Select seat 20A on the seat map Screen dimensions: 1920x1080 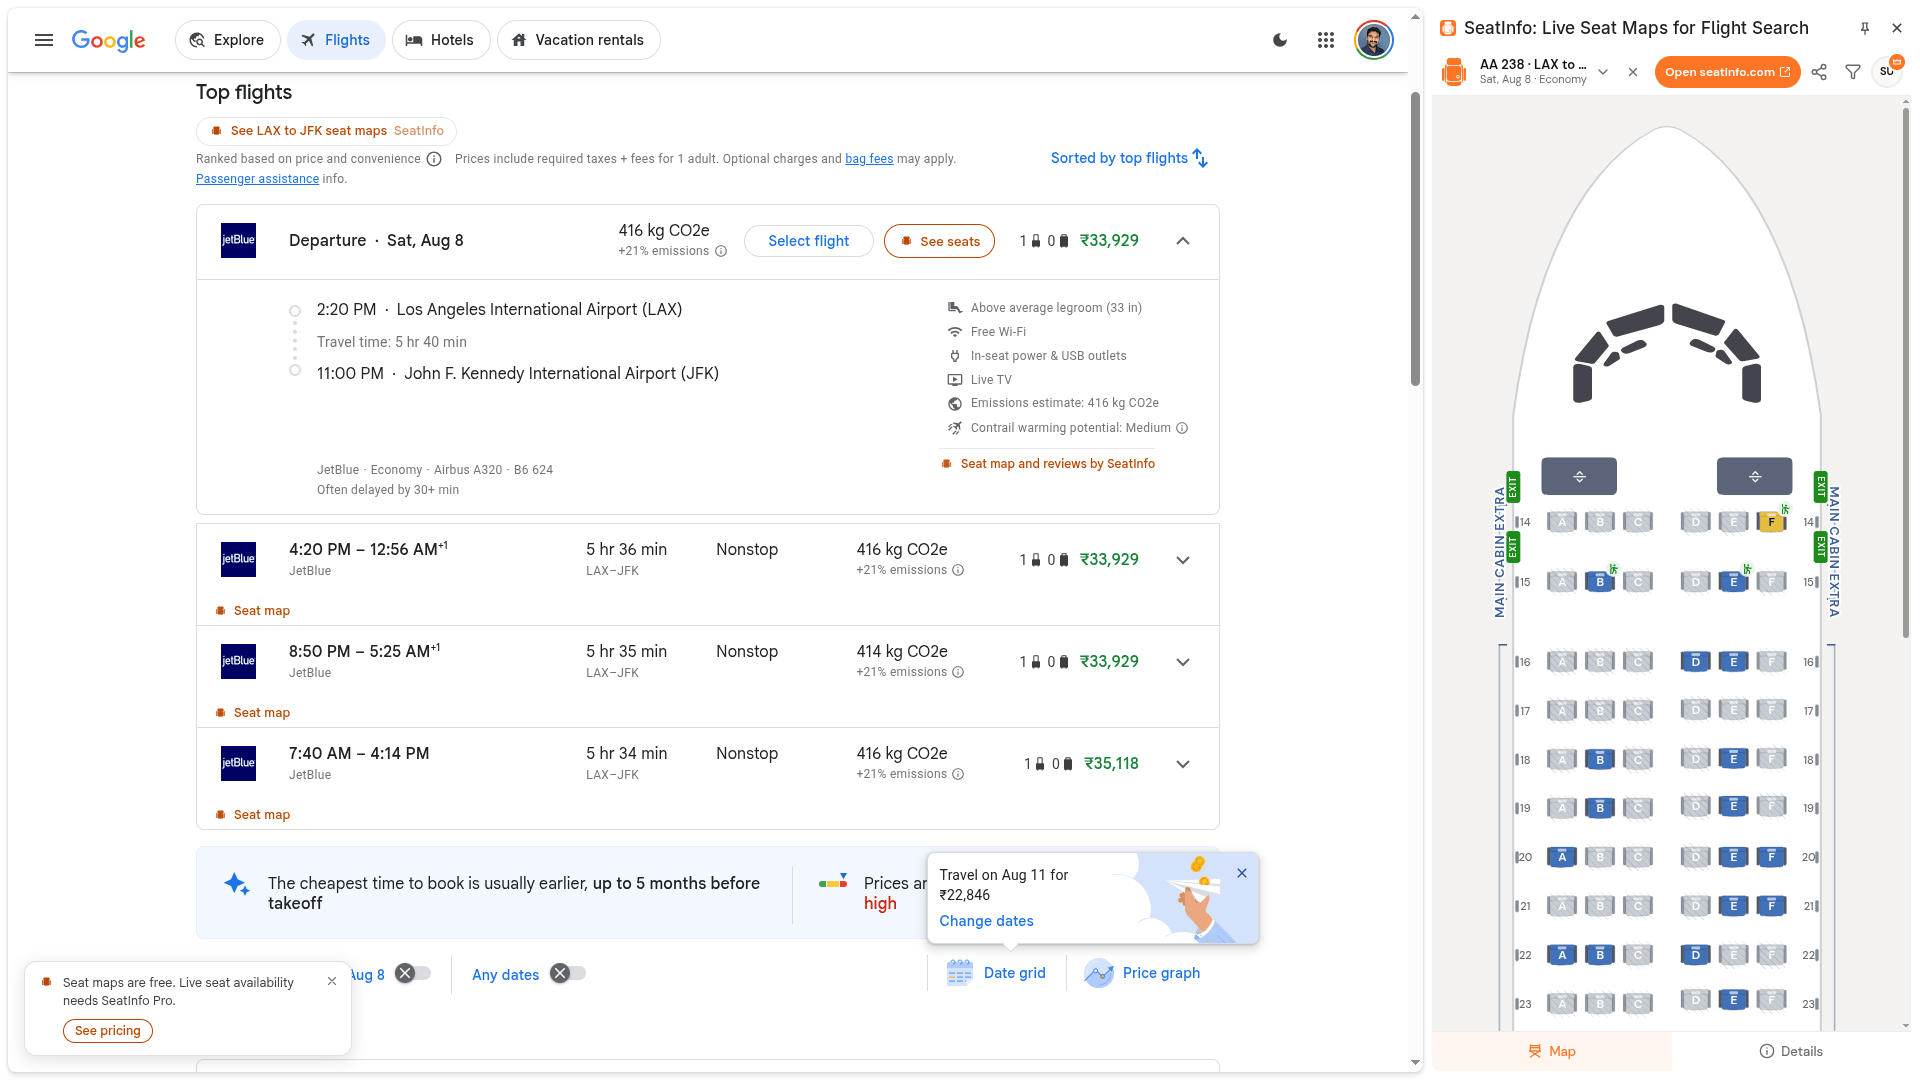click(1562, 856)
